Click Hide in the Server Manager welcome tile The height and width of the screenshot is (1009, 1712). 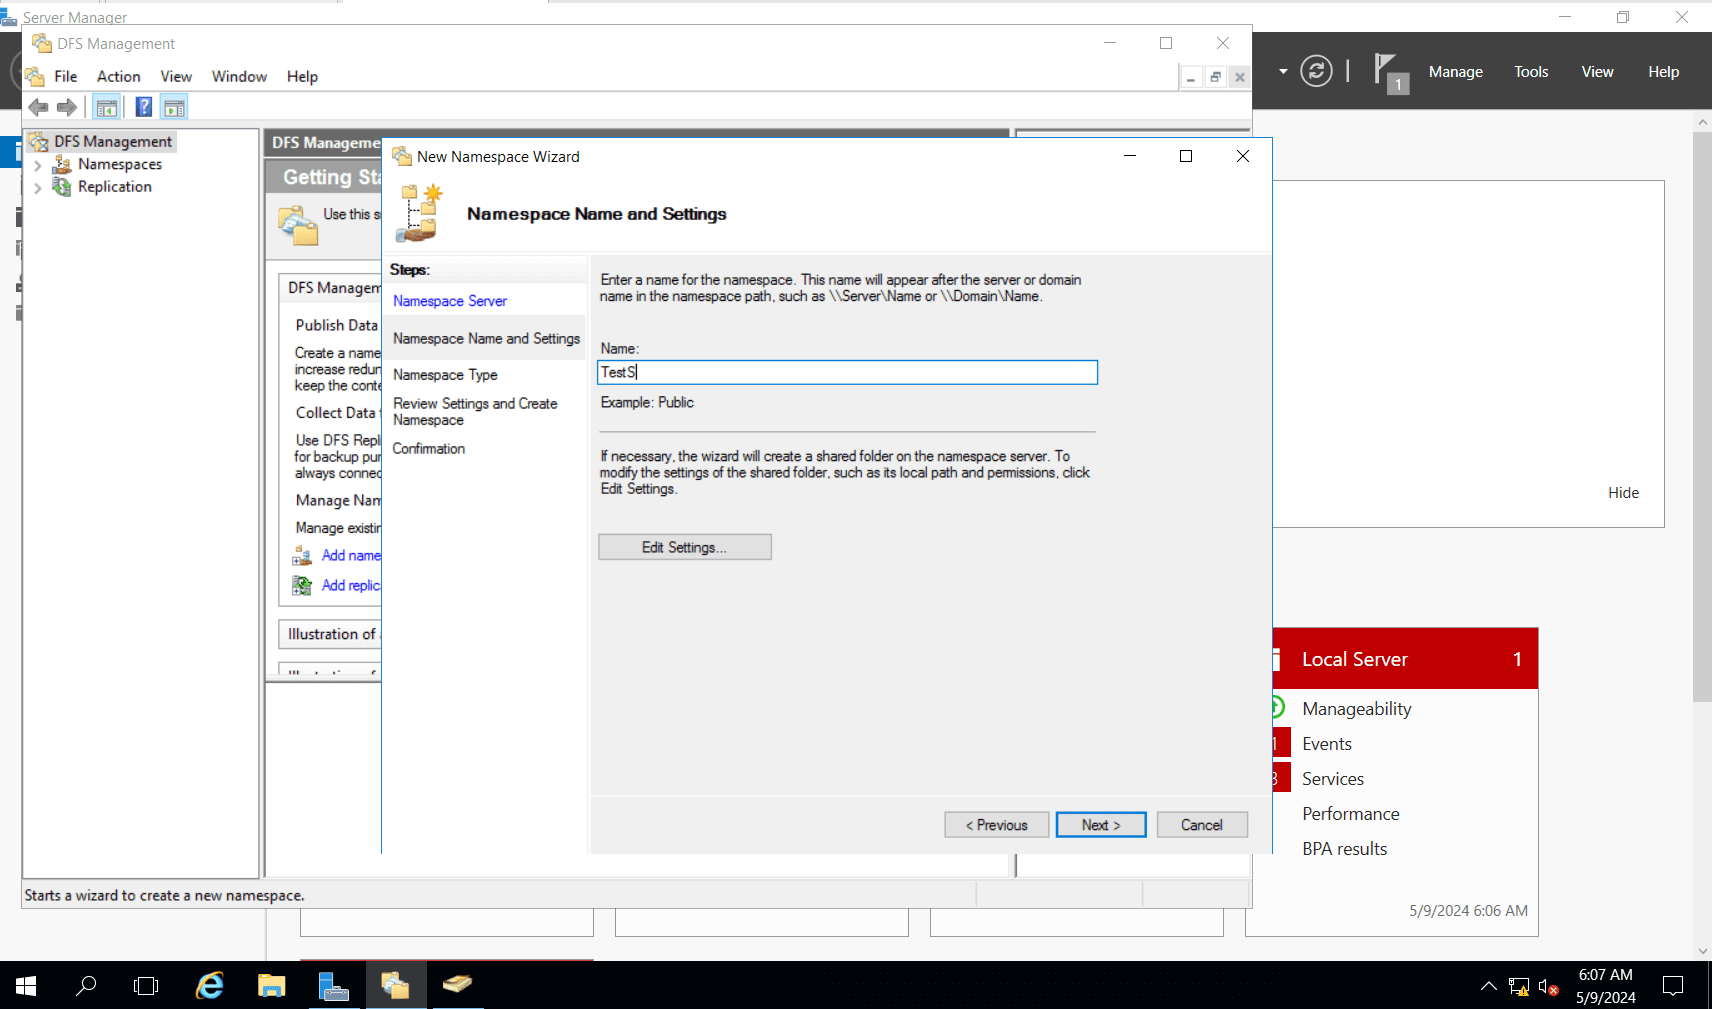(x=1624, y=493)
